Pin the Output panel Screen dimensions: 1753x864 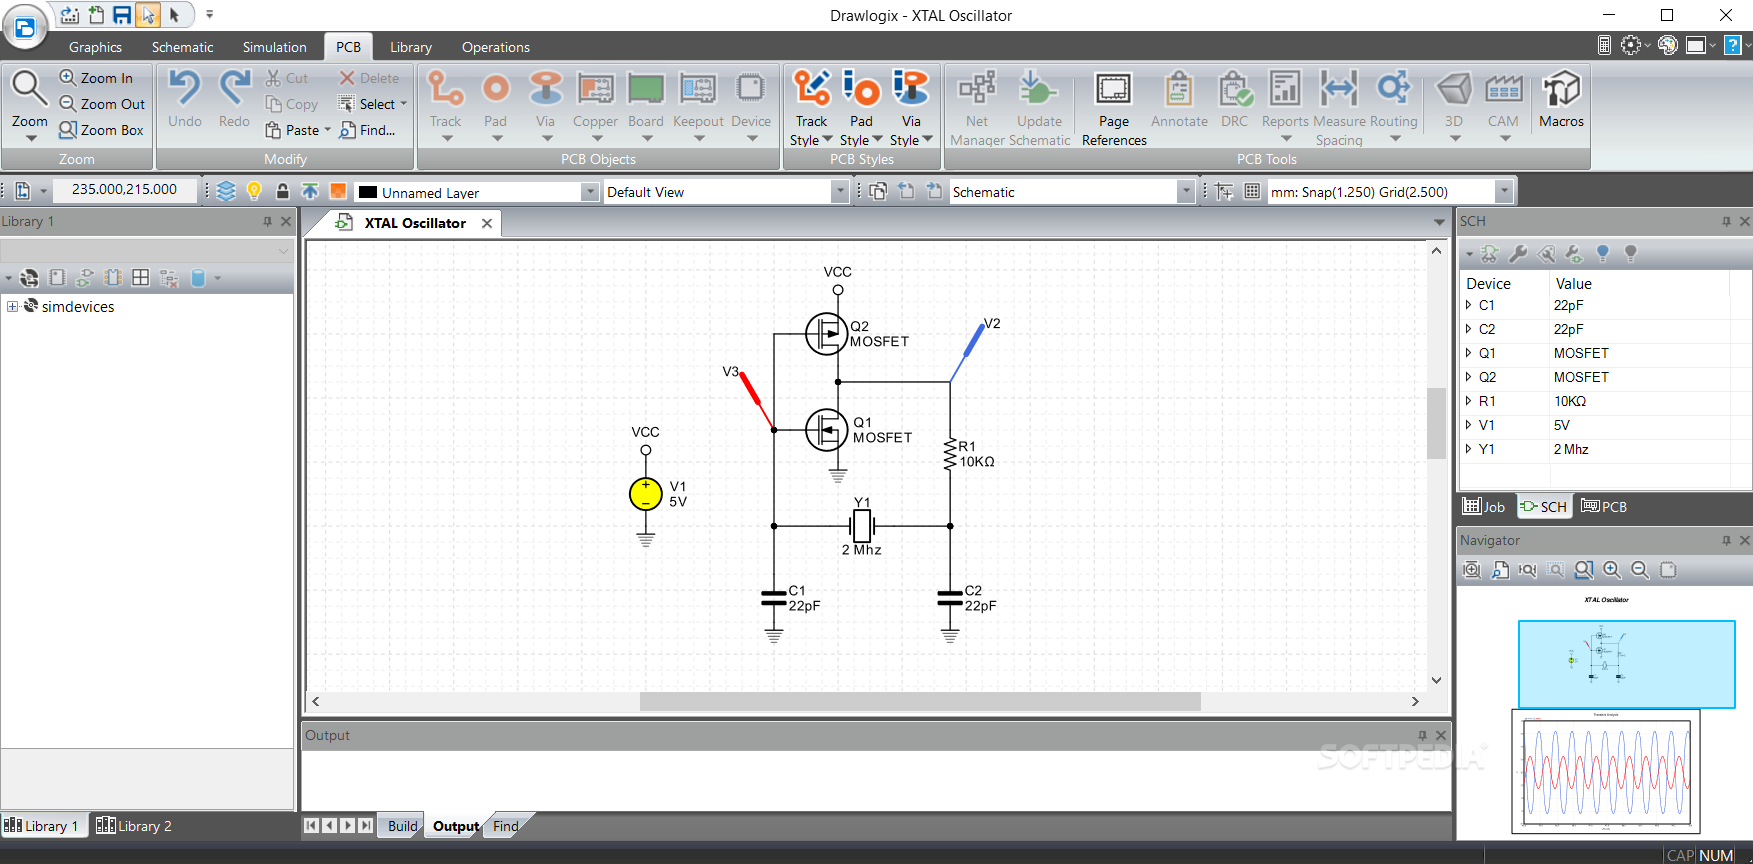click(x=1422, y=735)
